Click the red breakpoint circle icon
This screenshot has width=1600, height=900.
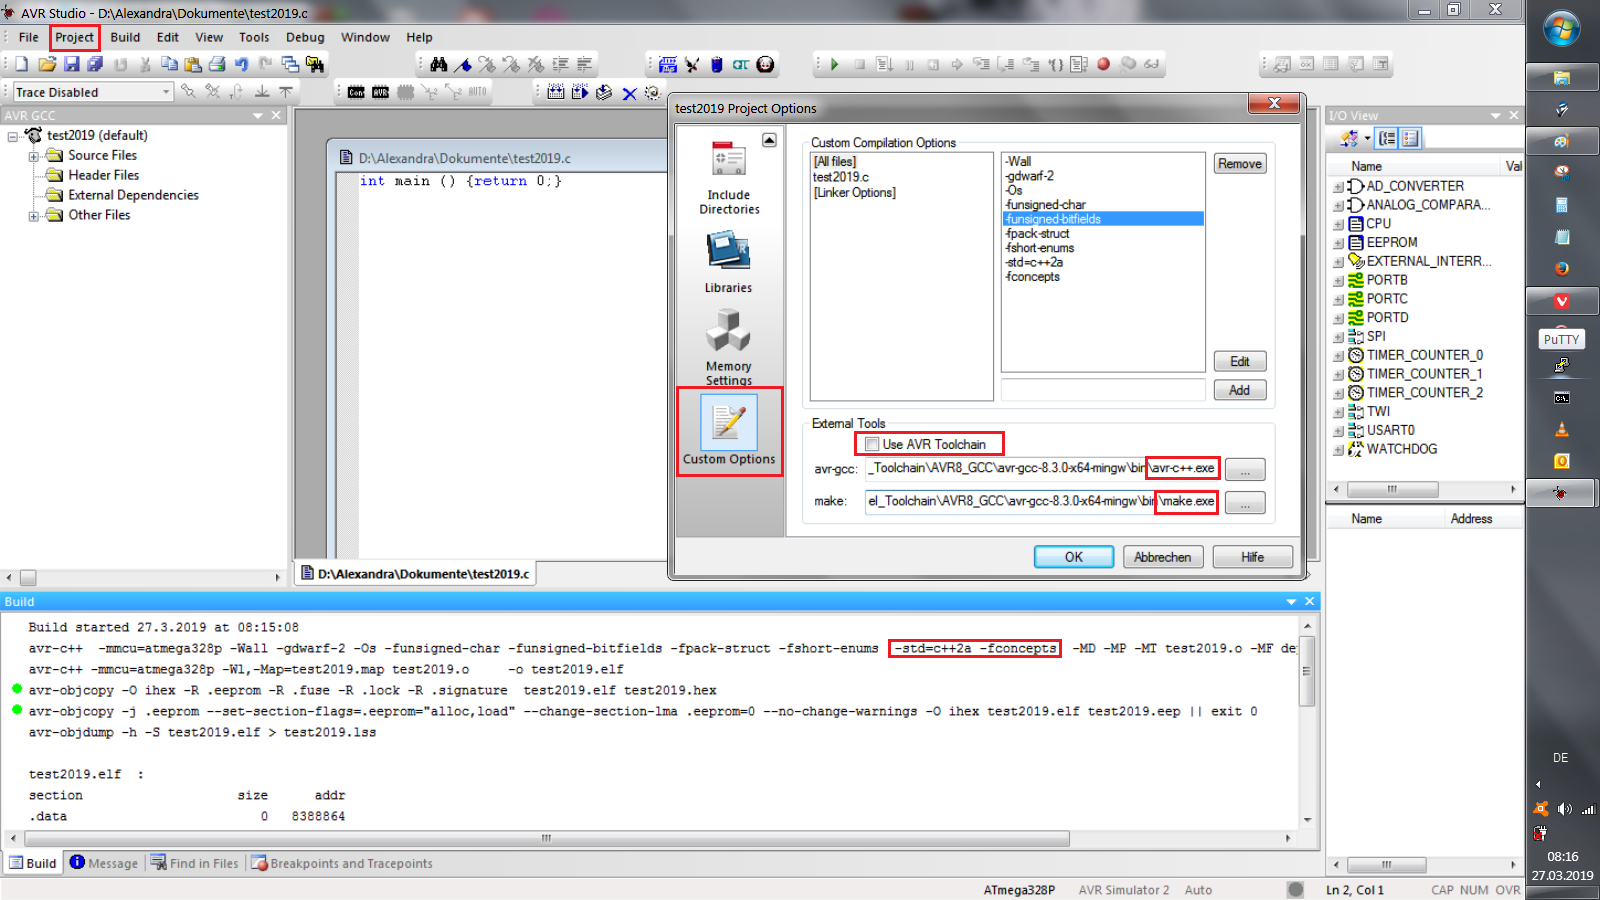pos(1104,64)
